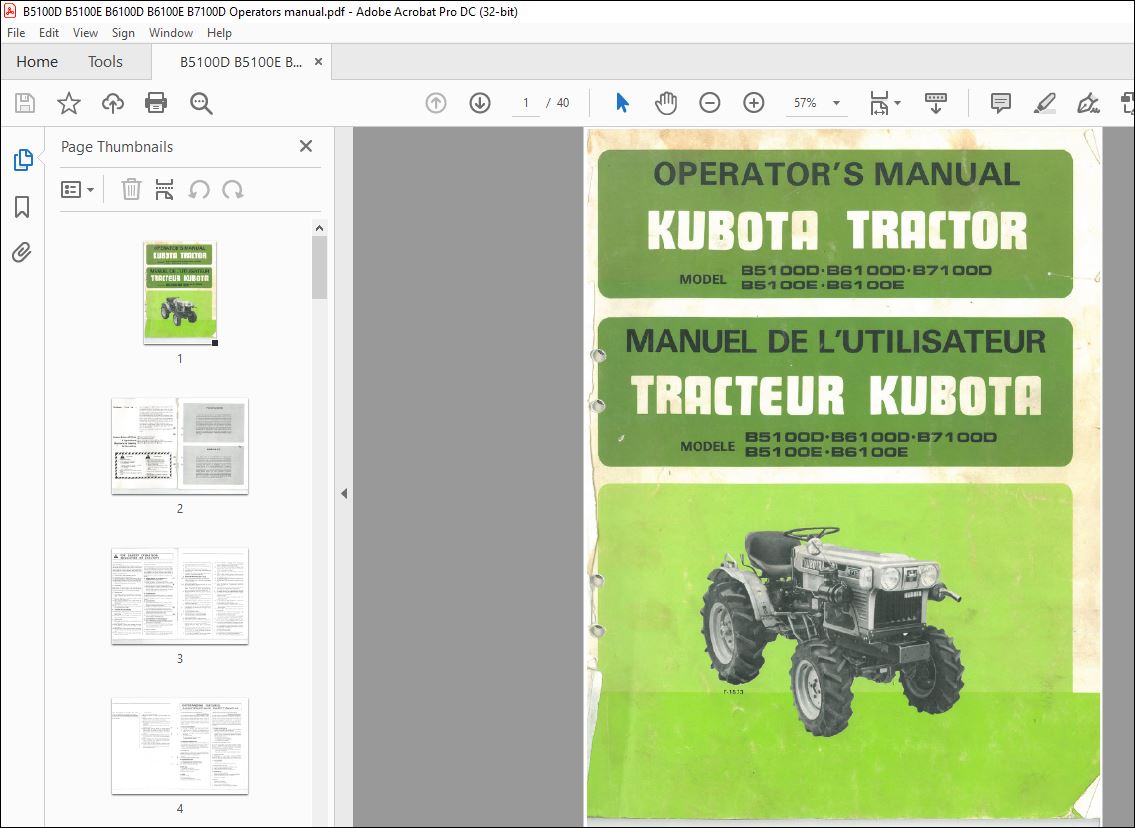Click the upload to cloud icon
Screen dimensions: 1135x828
112,104
